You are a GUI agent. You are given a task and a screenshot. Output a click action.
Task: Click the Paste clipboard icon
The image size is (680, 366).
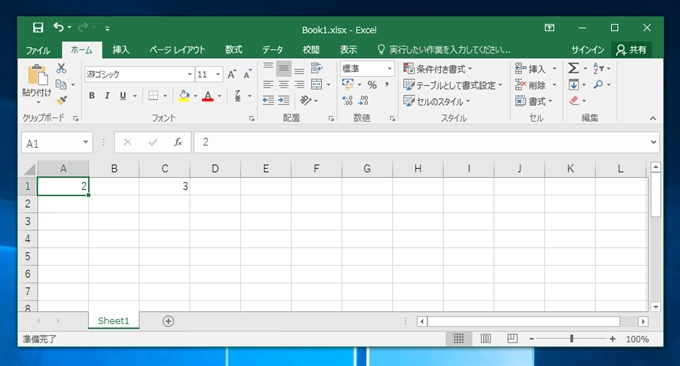[37, 75]
